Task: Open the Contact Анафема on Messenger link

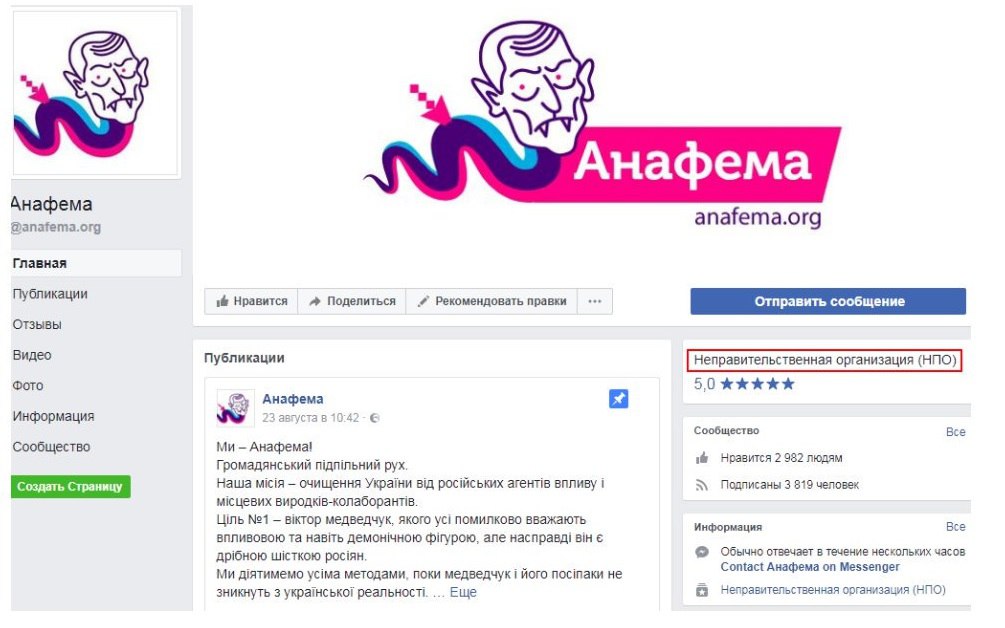Action: point(810,567)
